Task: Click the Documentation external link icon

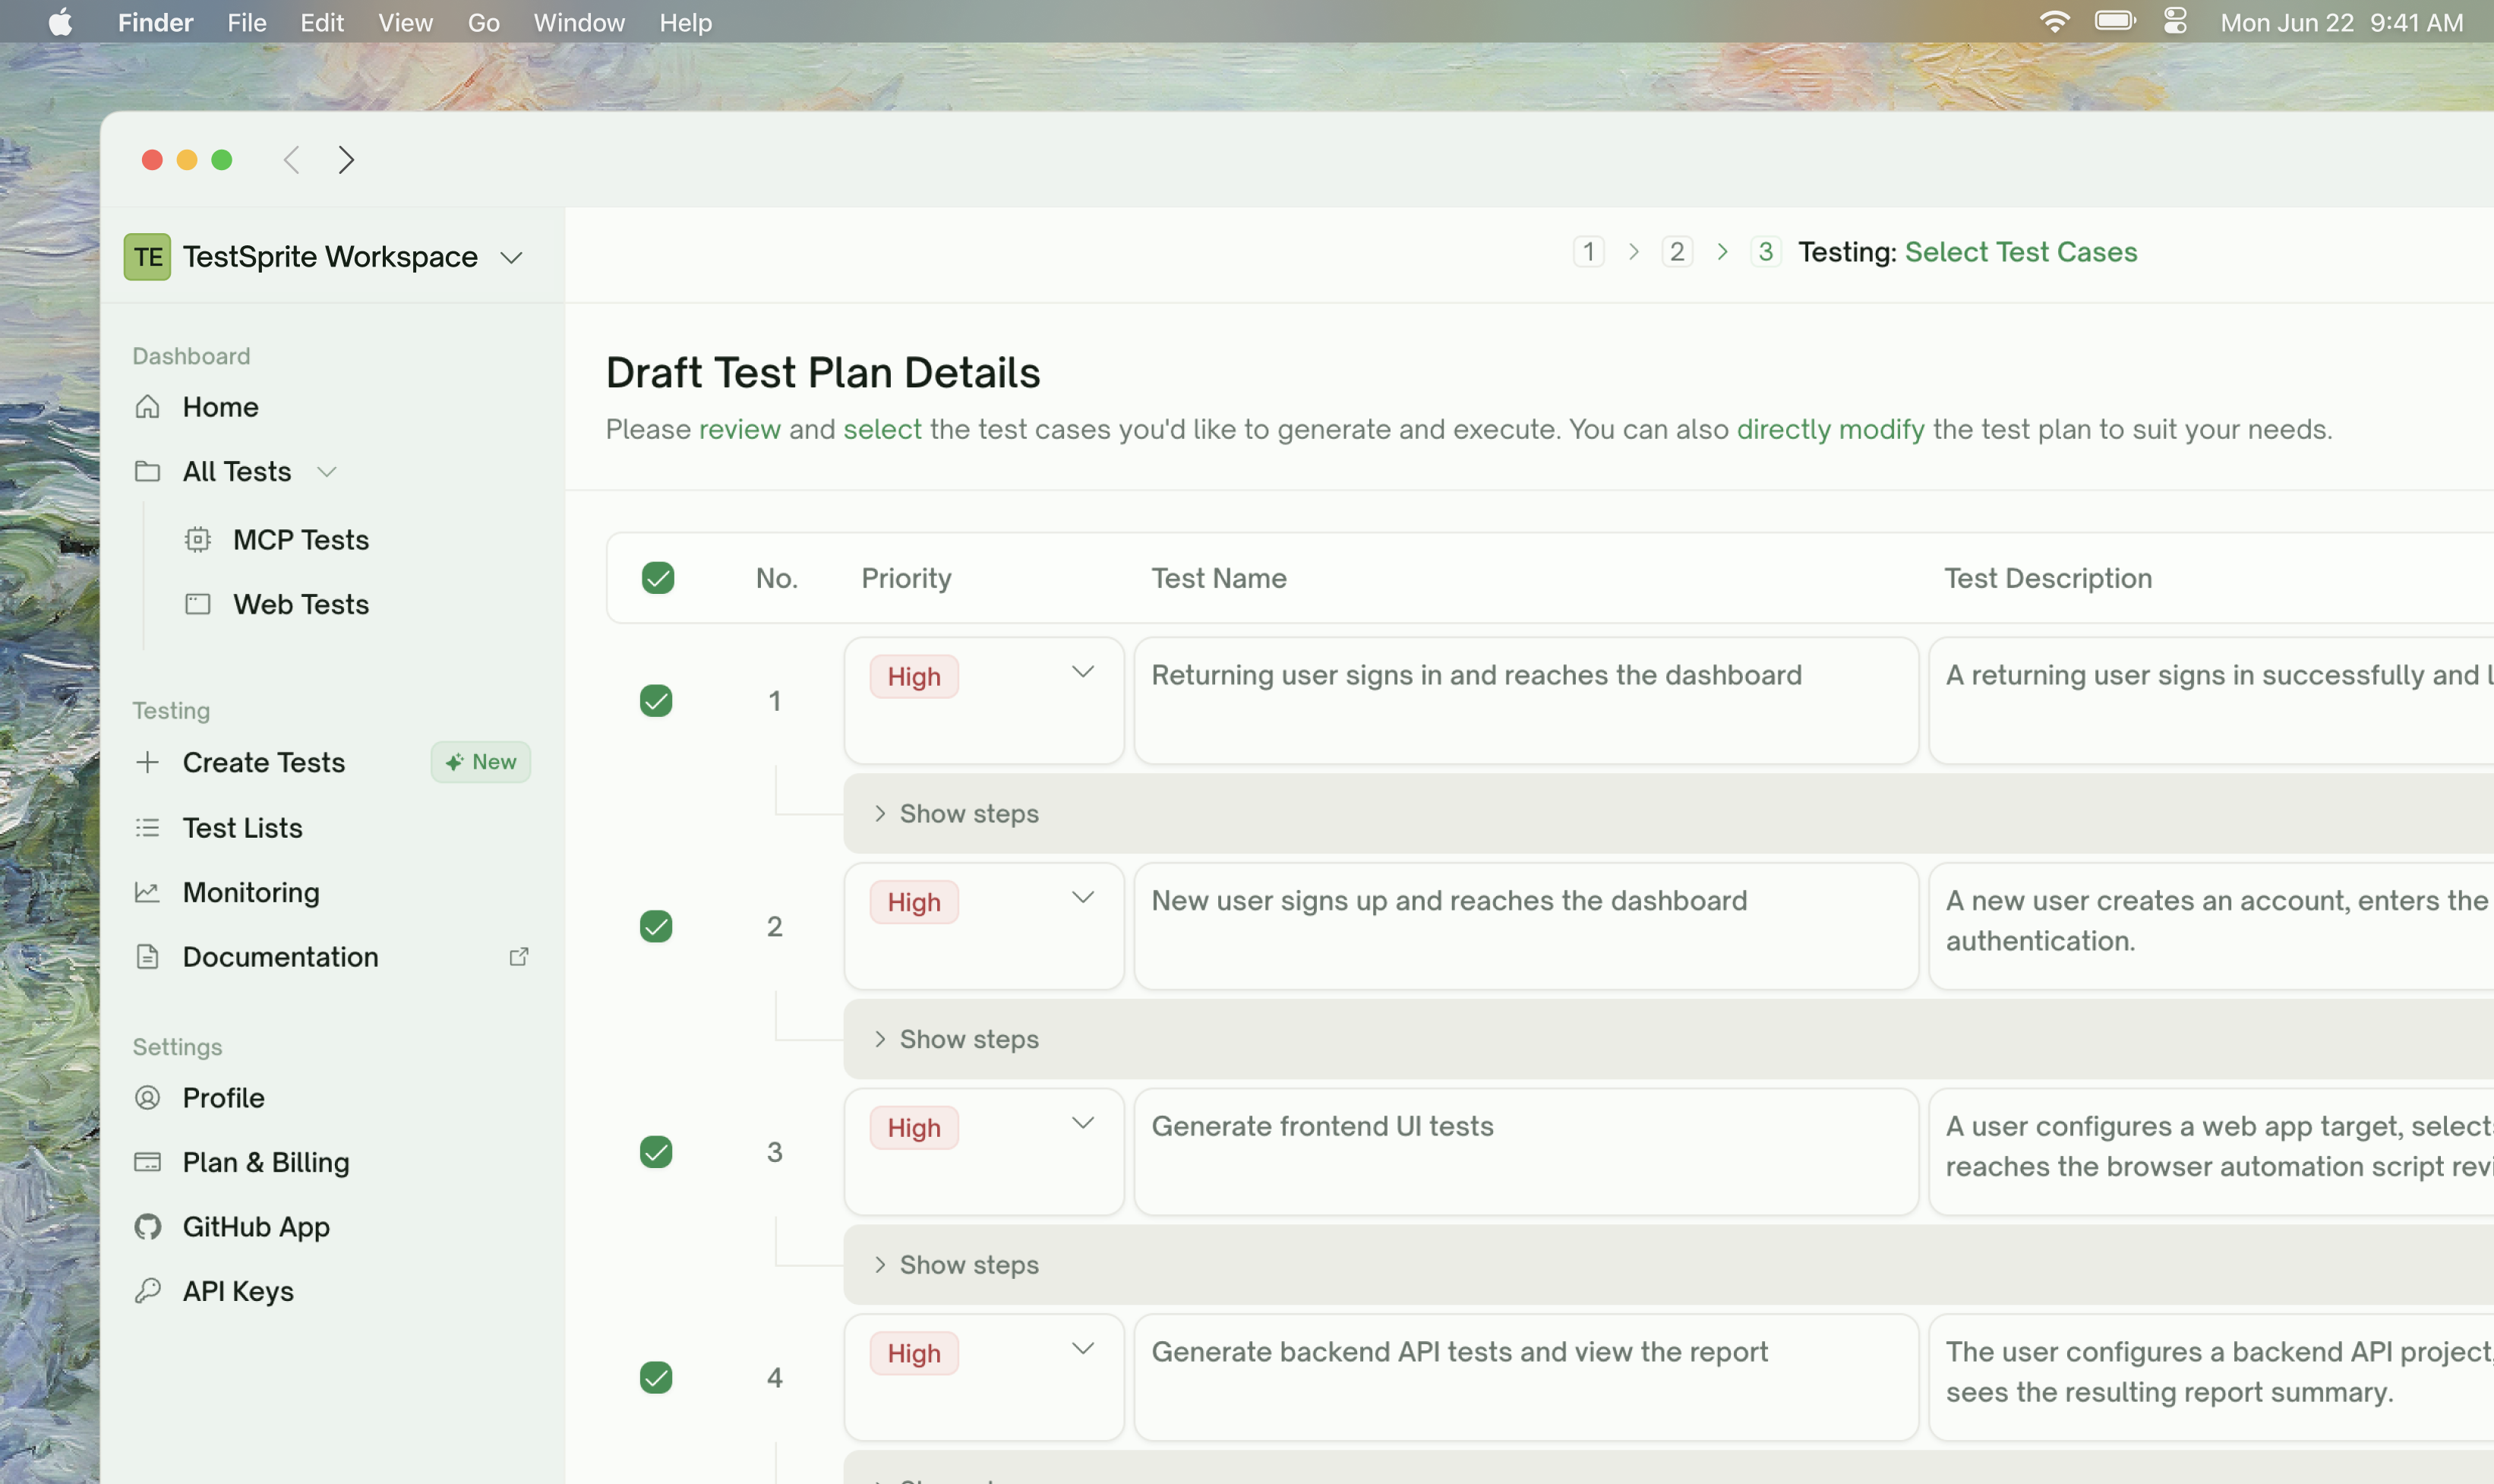Action: (x=519, y=957)
